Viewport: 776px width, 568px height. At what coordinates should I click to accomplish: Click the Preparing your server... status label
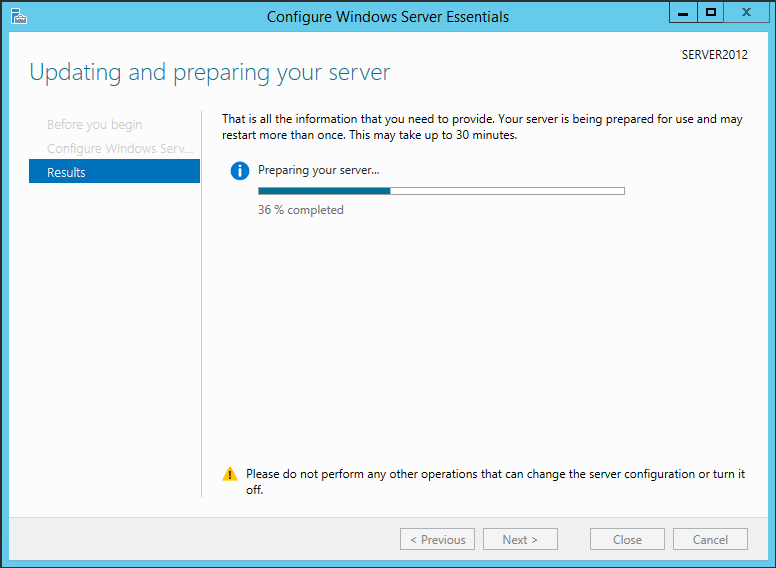coord(319,170)
